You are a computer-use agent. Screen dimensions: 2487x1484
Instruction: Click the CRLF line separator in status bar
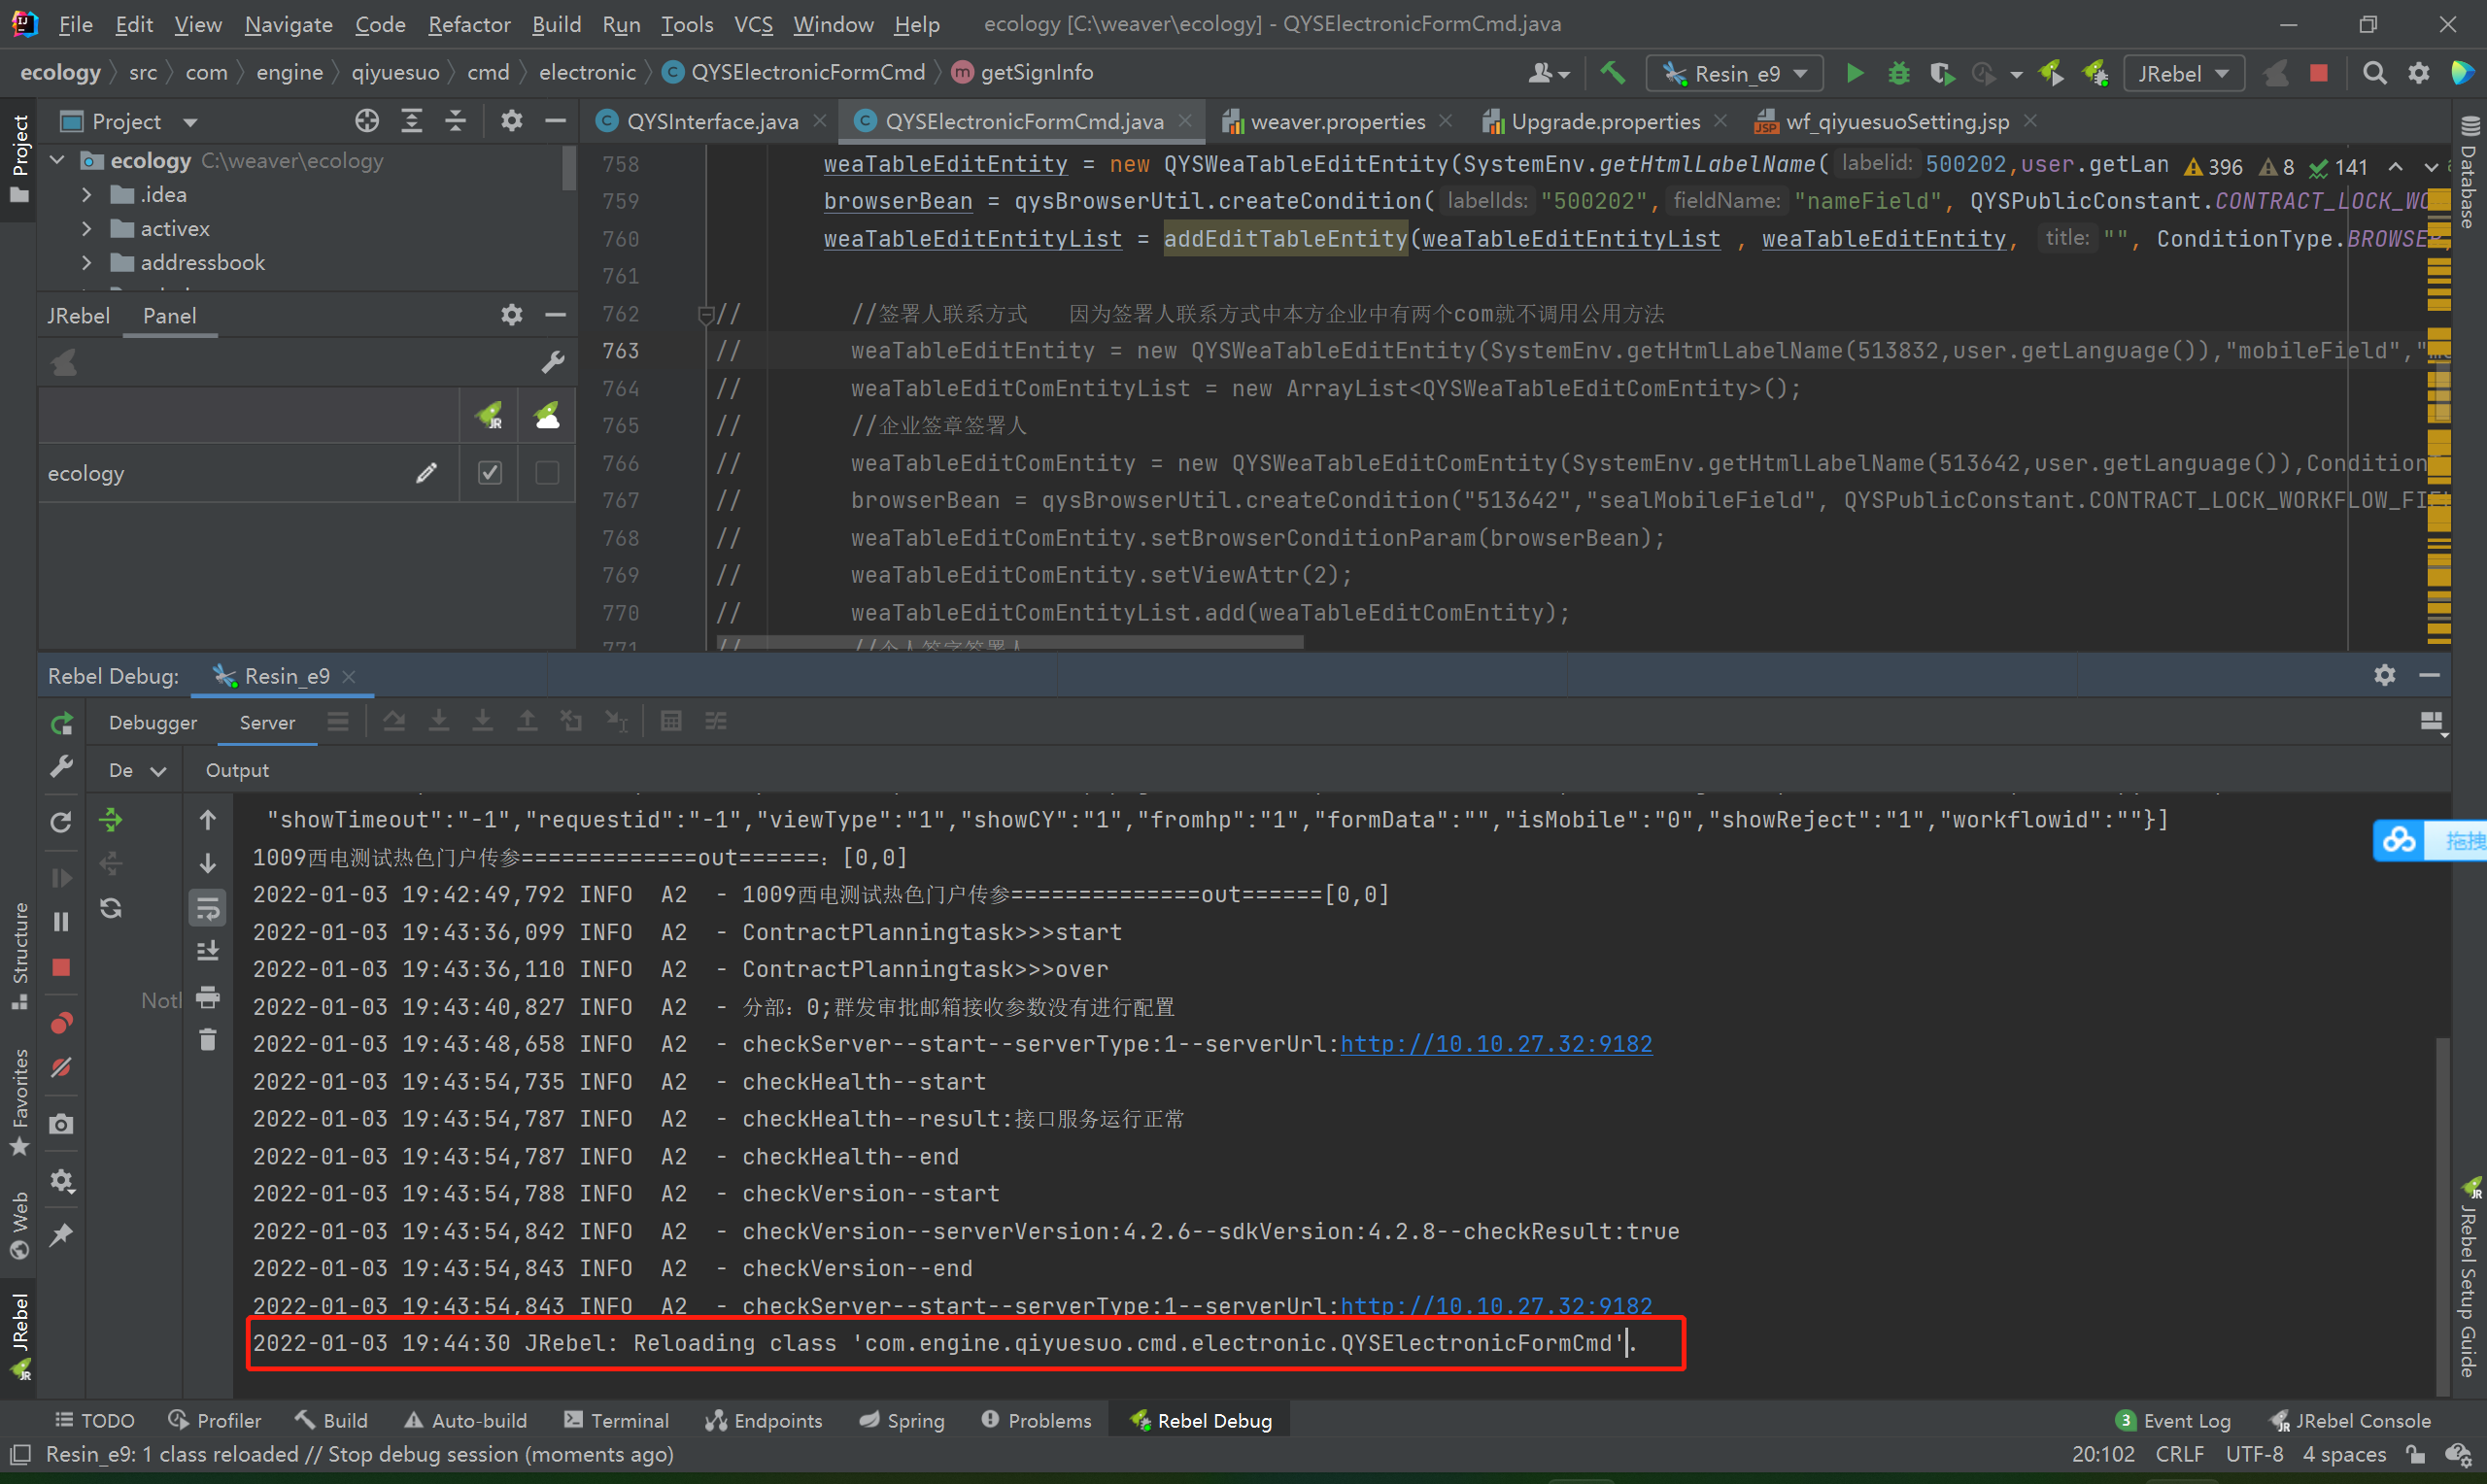(2180, 1454)
